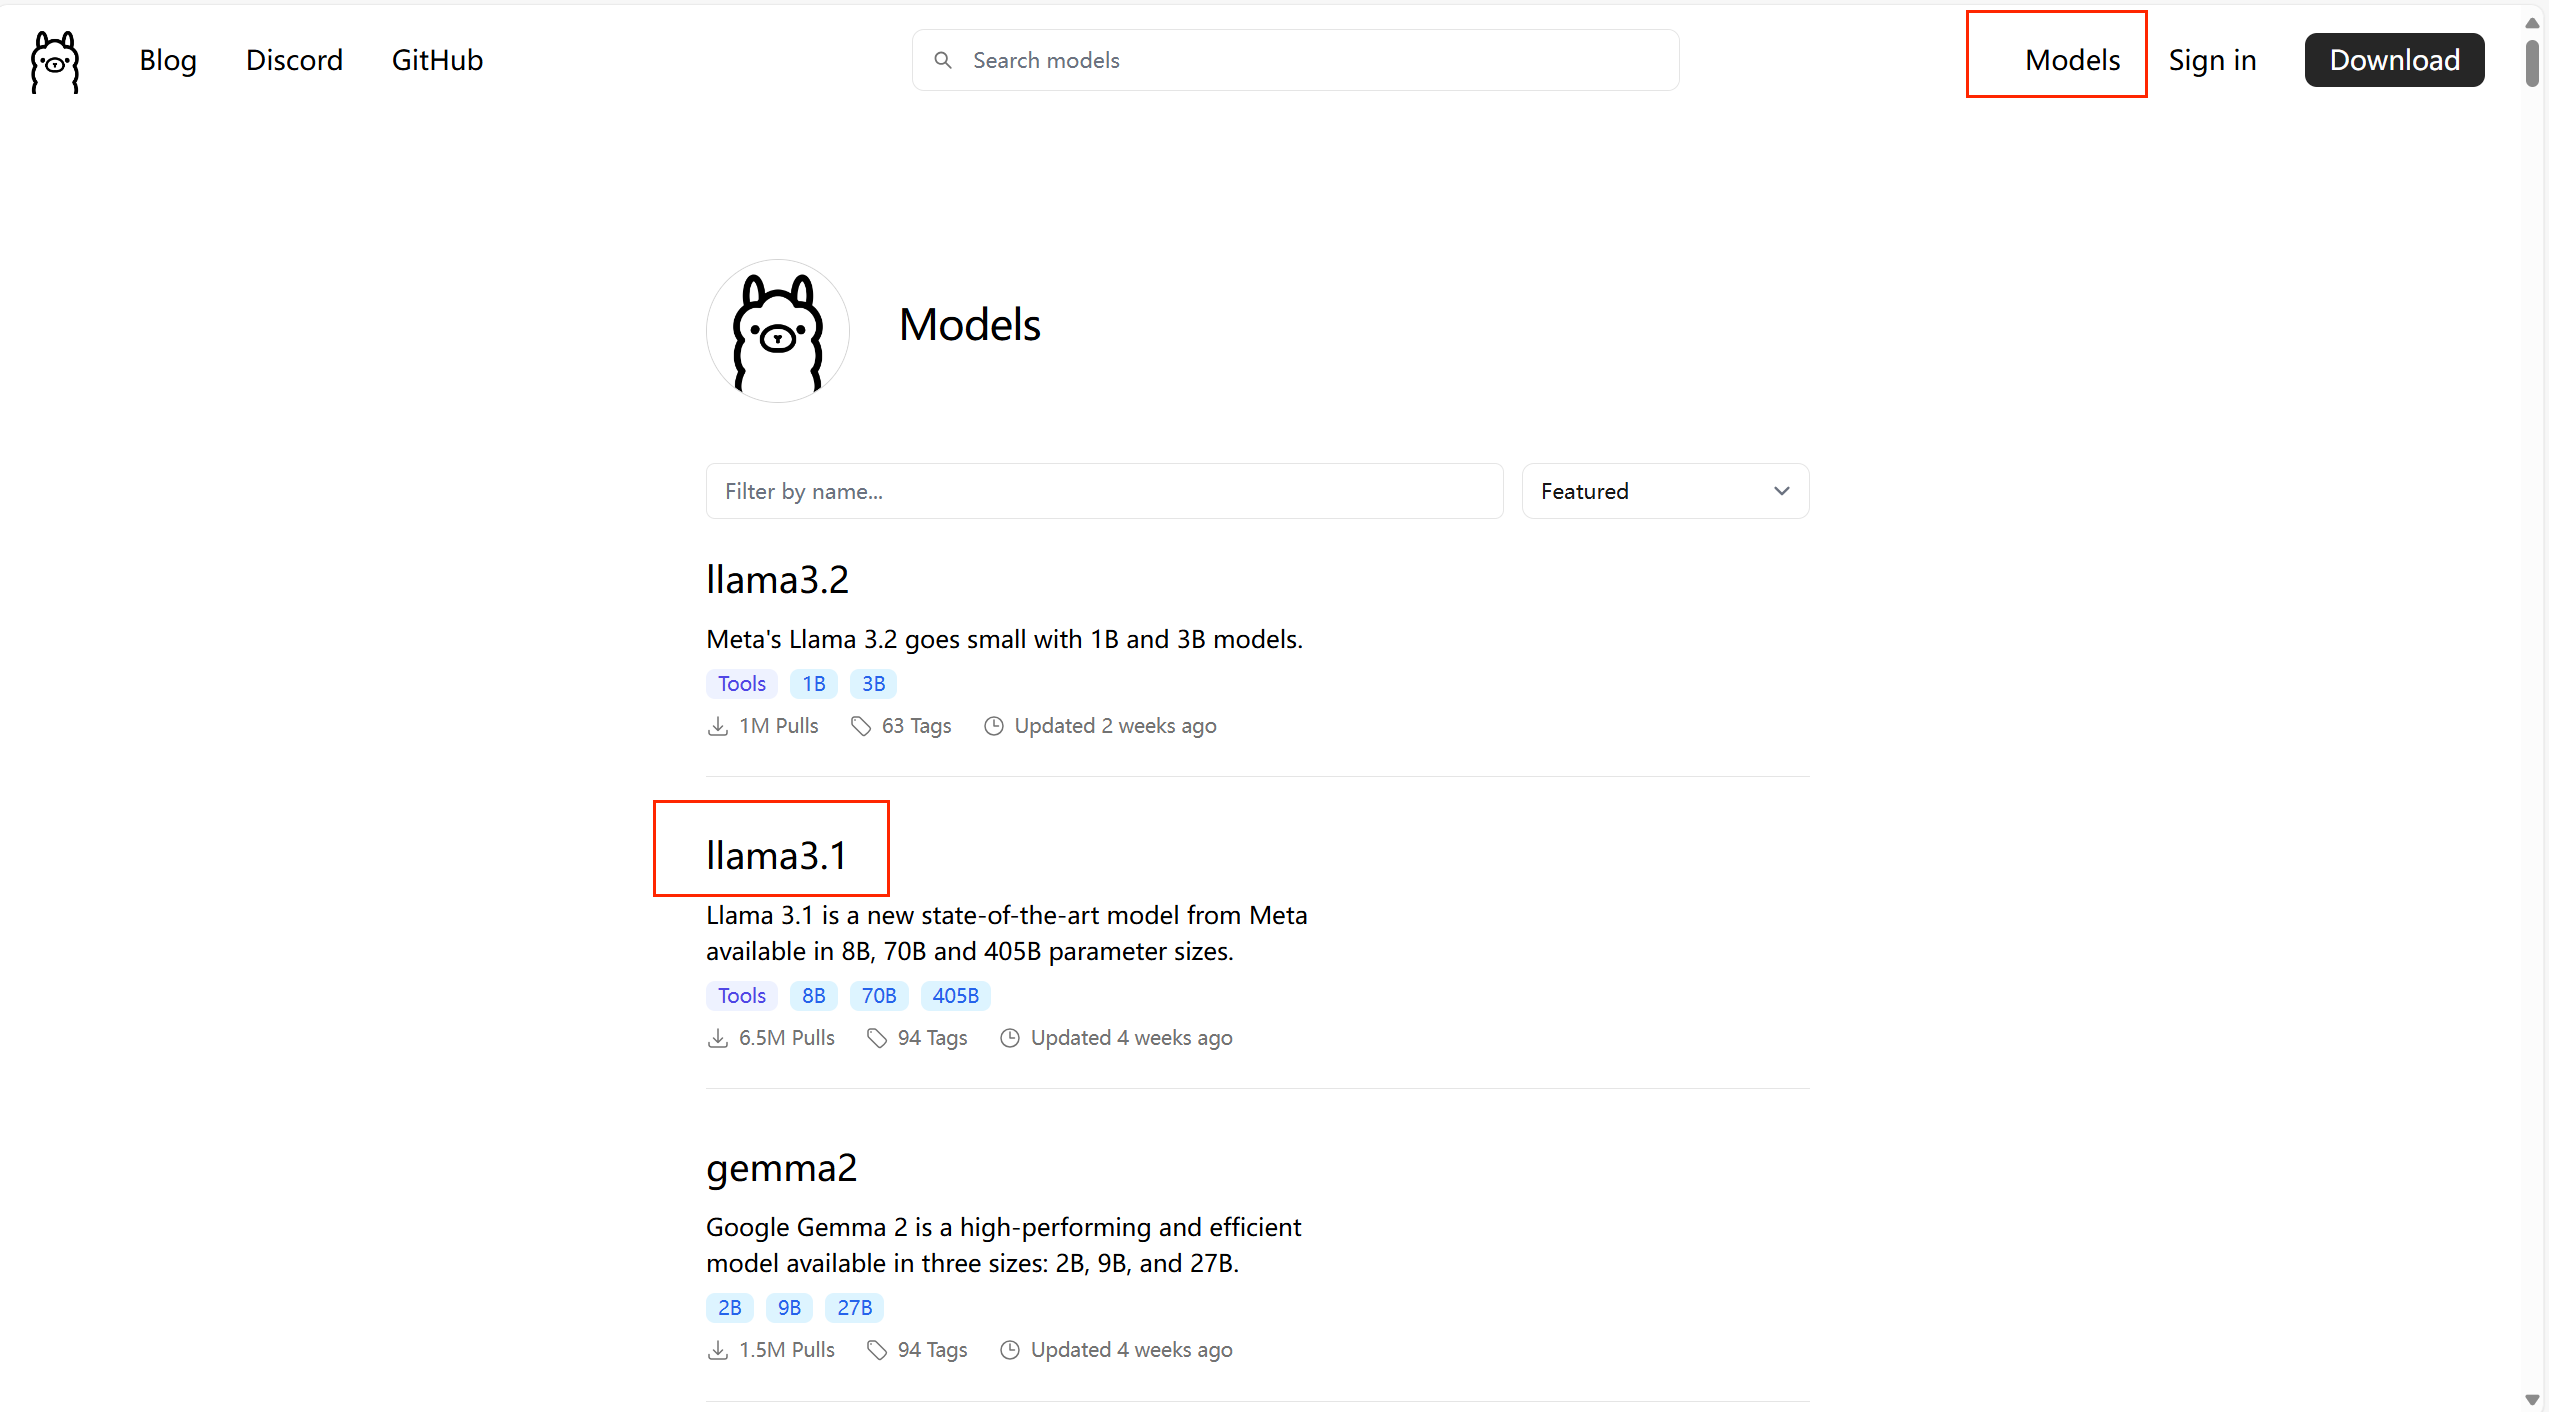Click the tag icon in gemma2 row
This screenshot has height=1412, width=2549.
coord(876,1350)
